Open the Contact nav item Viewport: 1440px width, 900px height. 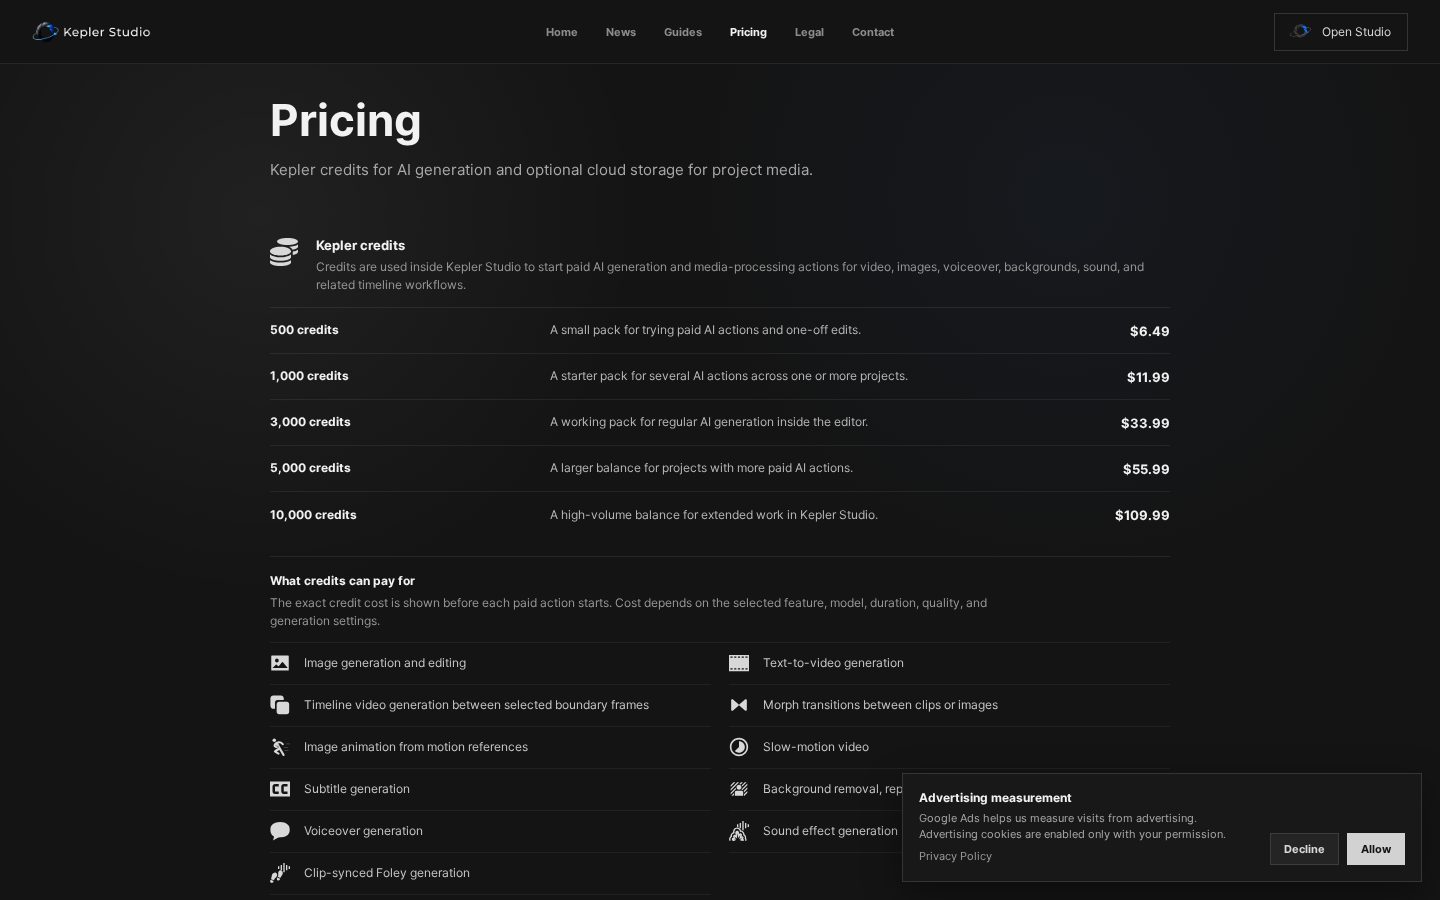click(873, 32)
